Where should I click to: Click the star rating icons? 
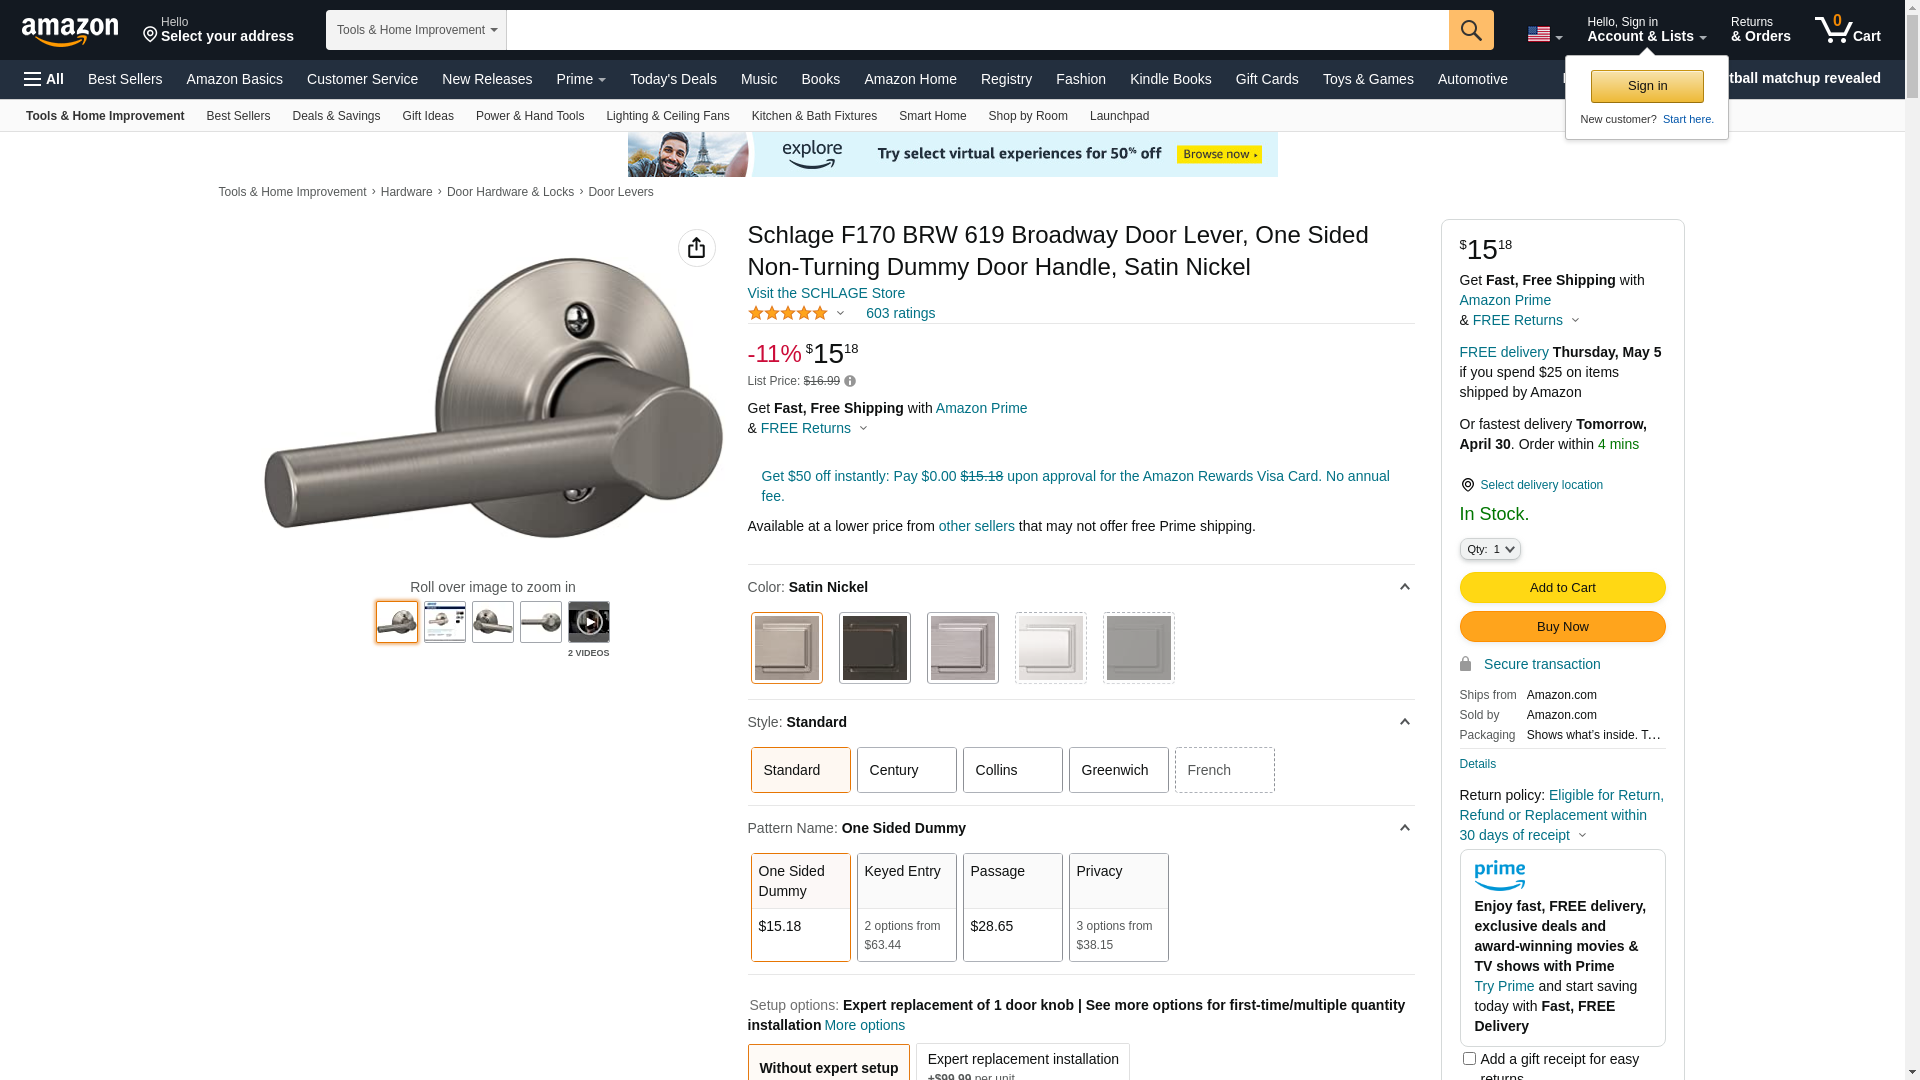(787, 313)
